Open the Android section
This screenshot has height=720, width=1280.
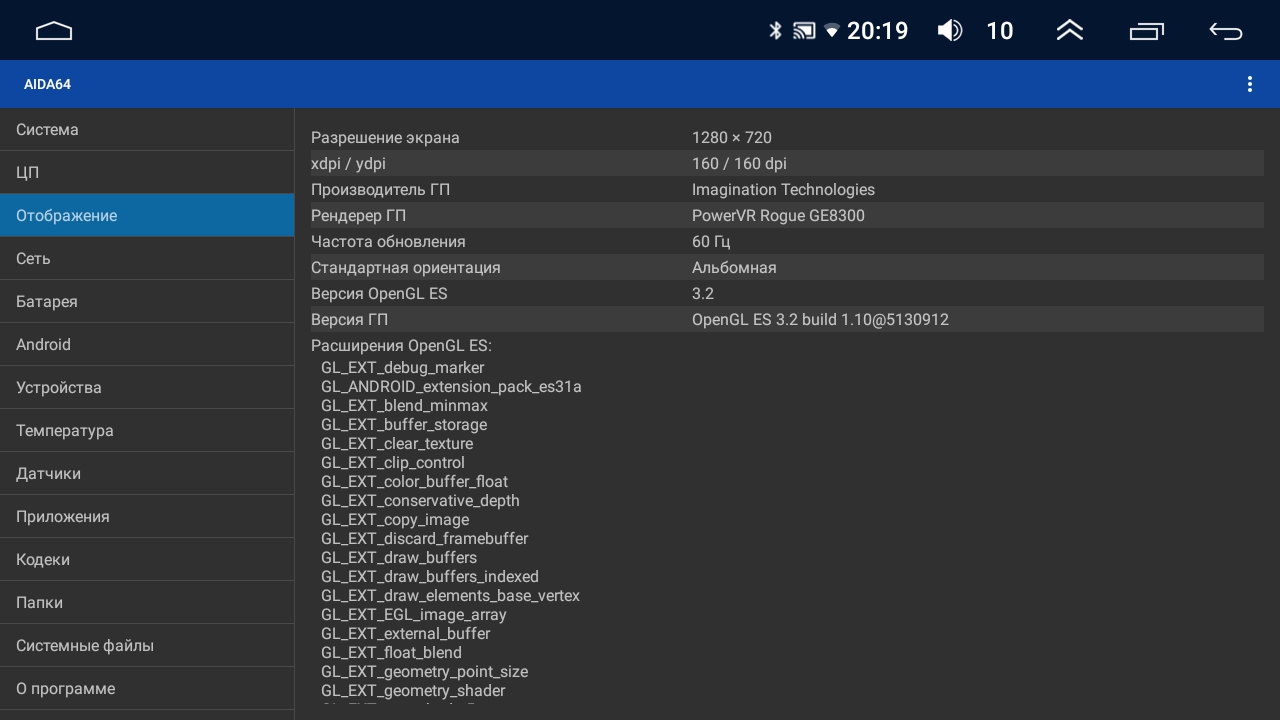(147, 345)
